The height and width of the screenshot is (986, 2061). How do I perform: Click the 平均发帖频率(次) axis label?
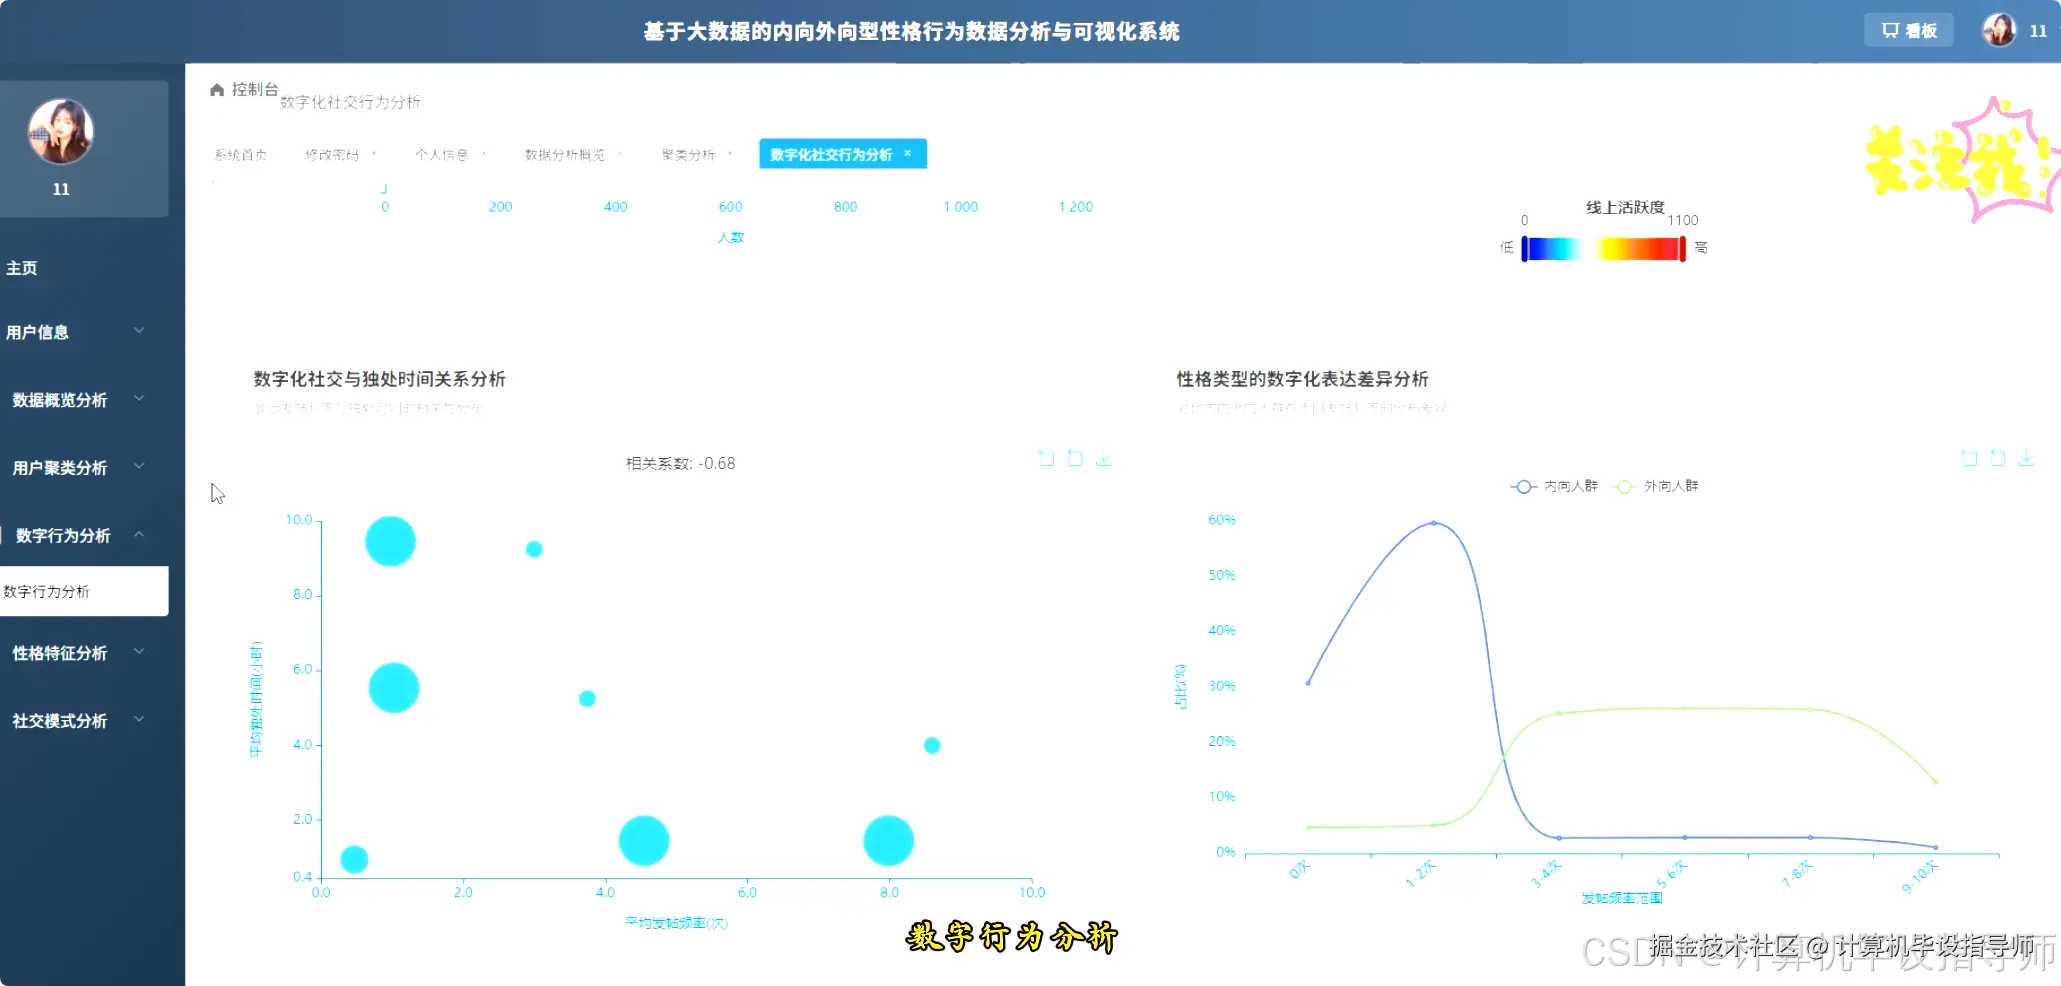pos(677,923)
